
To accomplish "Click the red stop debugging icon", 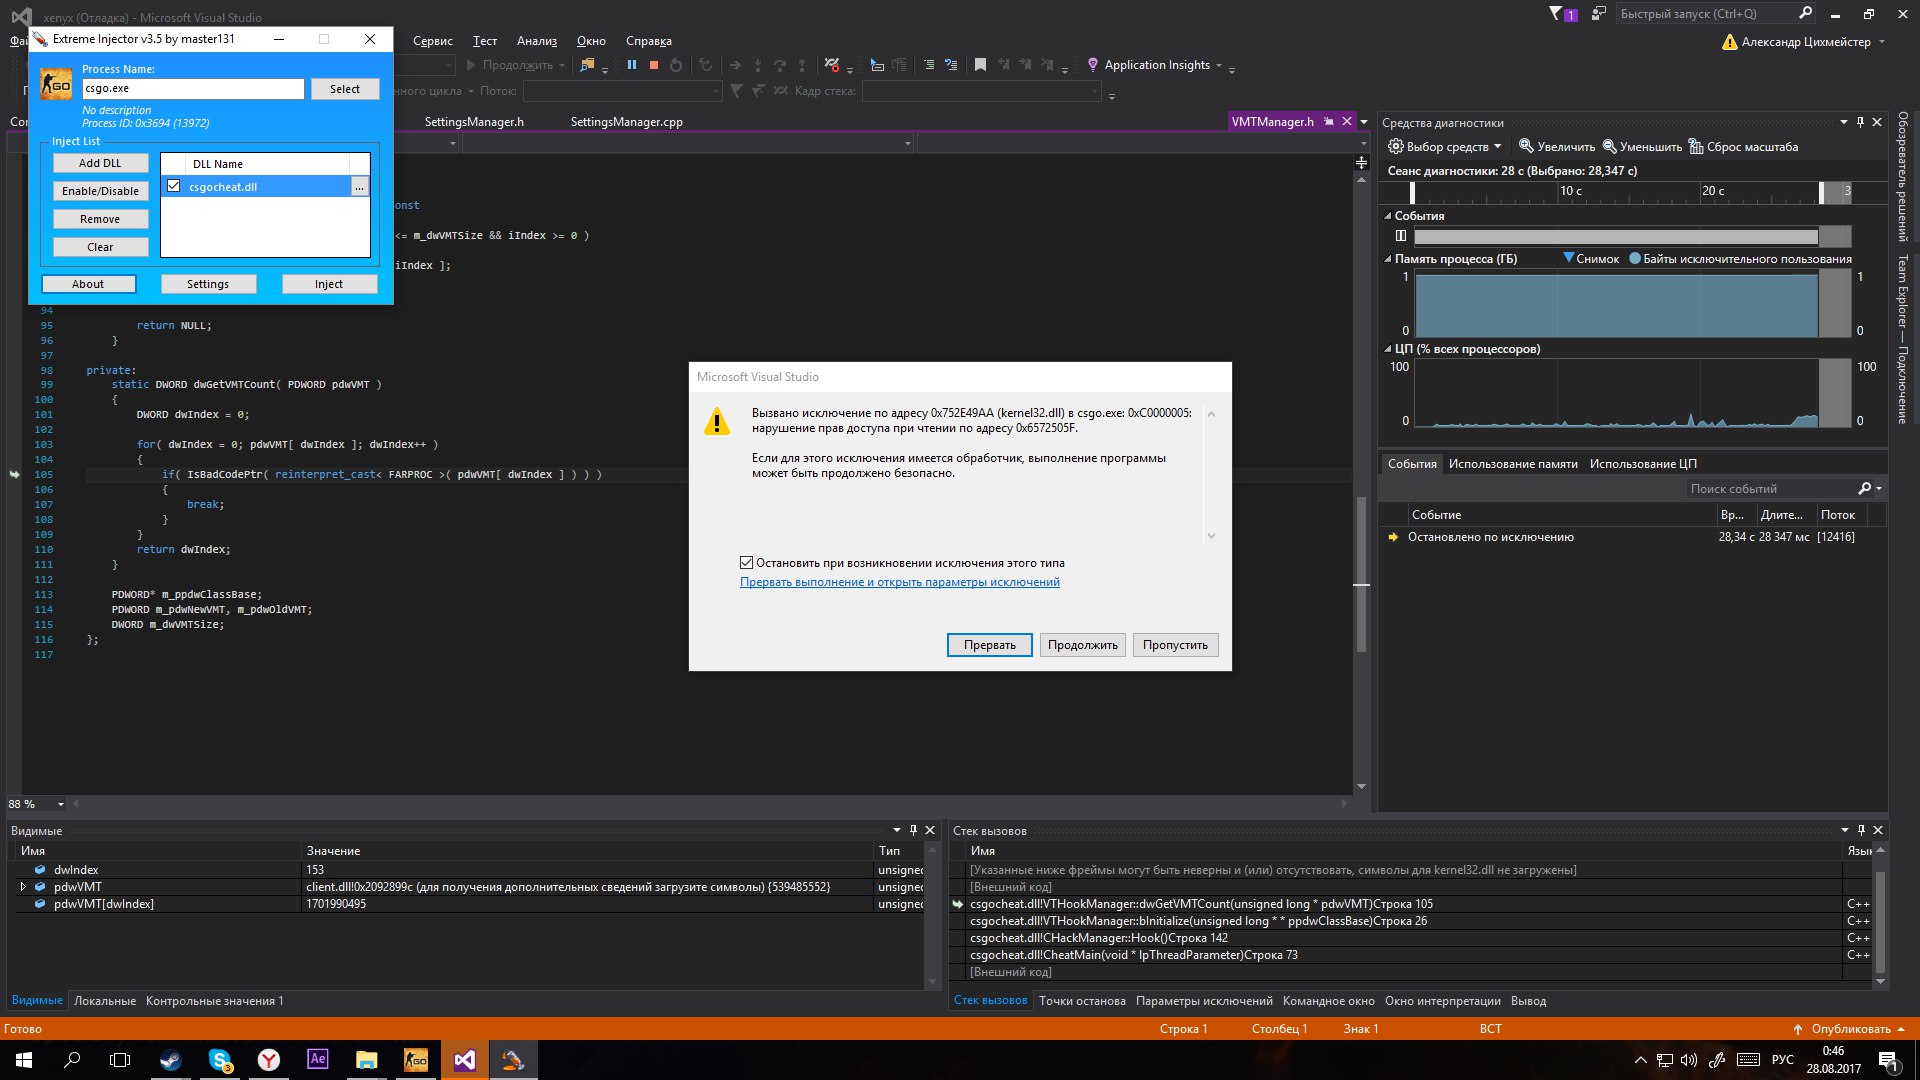I will pos(654,65).
